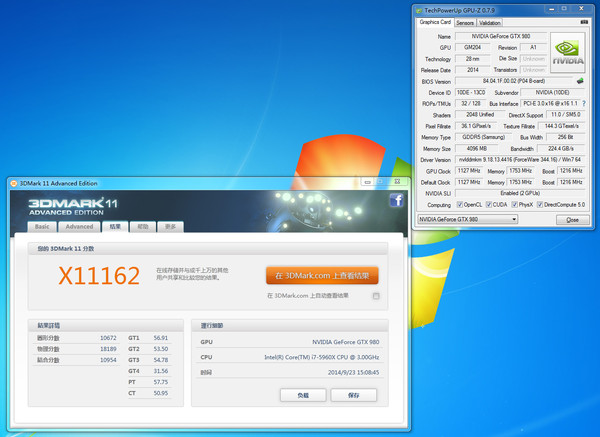Click the Memory Type value GDDR5 (Samsung)
600x437 pixels.
483,137
